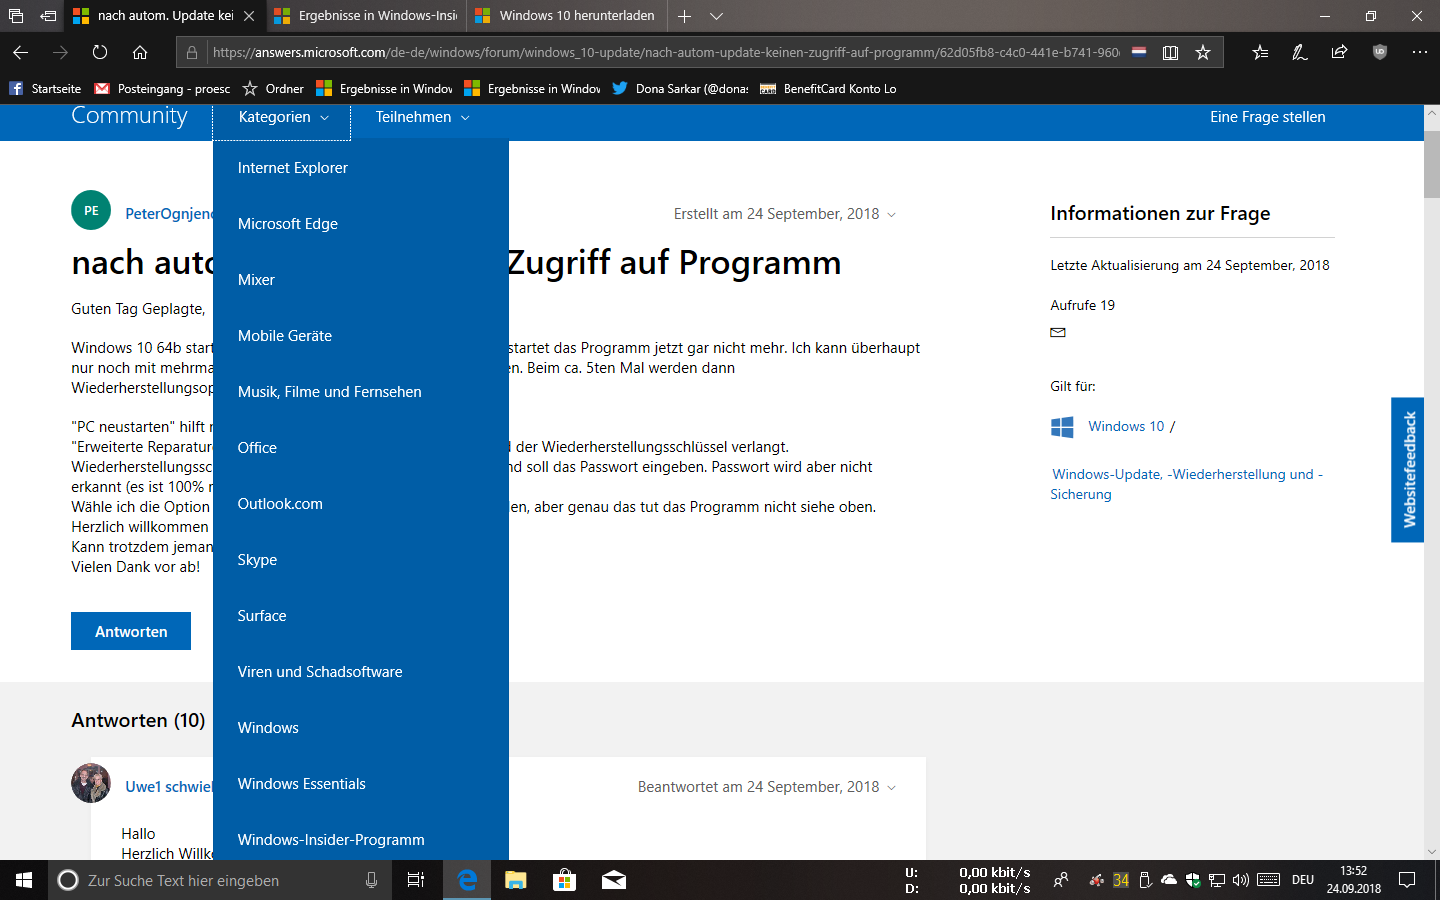The width and height of the screenshot is (1440, 900).
Task: Open Windows Essentials category
Action: 361,784
